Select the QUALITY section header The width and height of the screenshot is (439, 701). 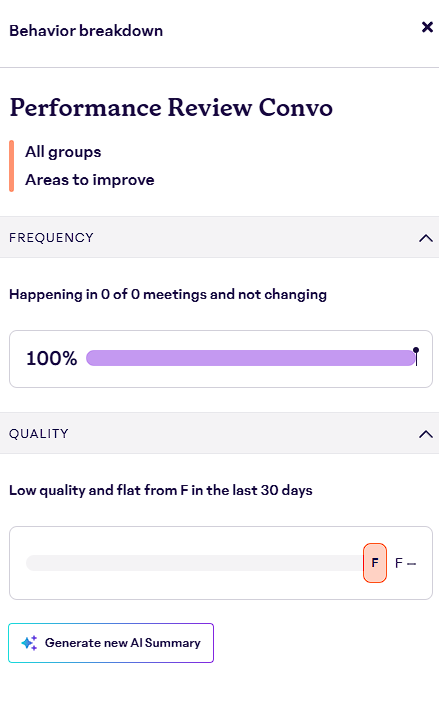coord(220,433)
